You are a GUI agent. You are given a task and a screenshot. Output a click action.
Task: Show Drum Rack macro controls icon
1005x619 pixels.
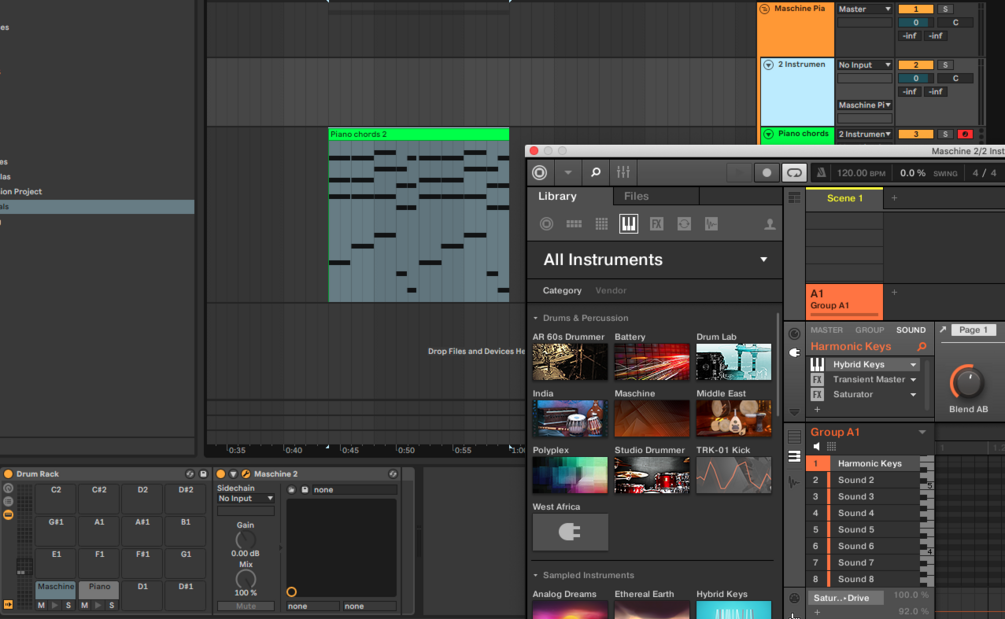pyautogui.click(x=8, y=488)
